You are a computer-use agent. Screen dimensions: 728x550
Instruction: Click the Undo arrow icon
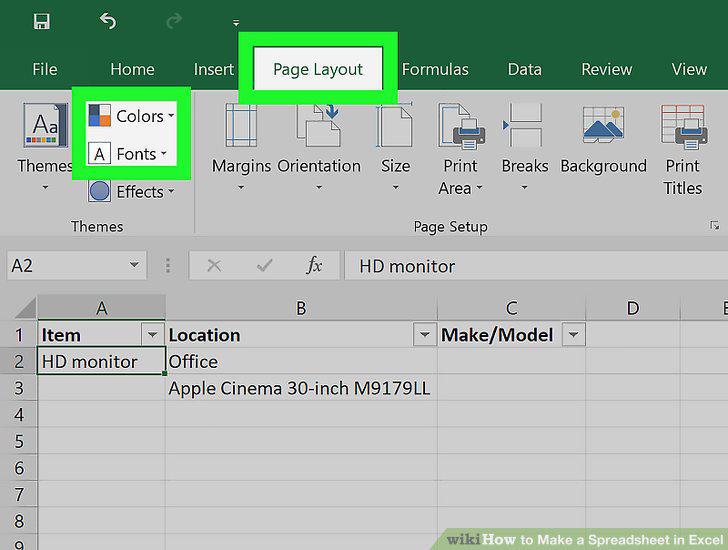108,21
